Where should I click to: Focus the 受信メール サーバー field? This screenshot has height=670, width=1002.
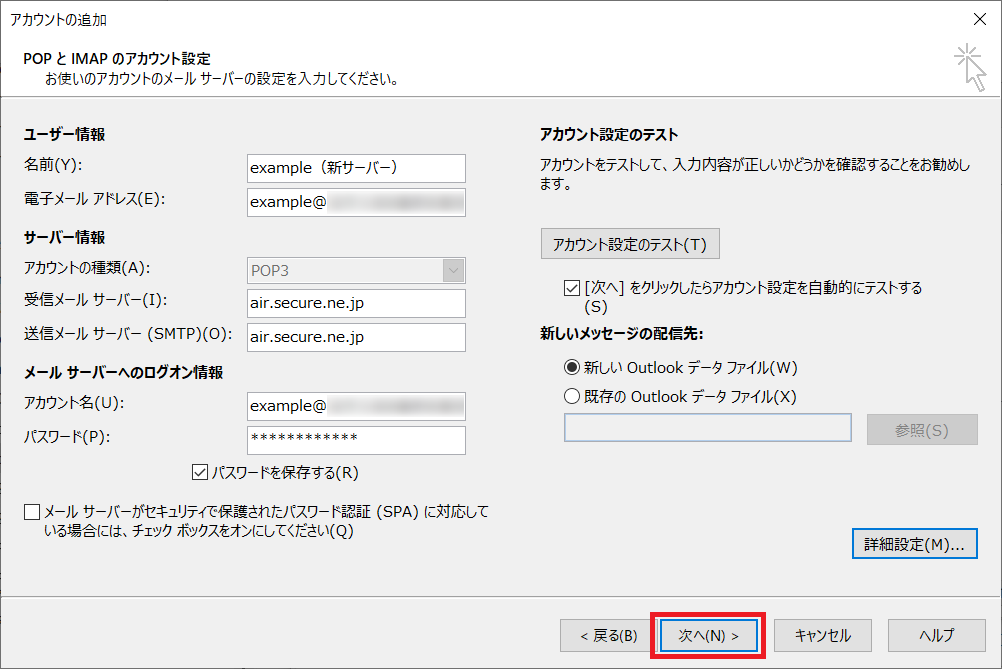pos(356,303)
